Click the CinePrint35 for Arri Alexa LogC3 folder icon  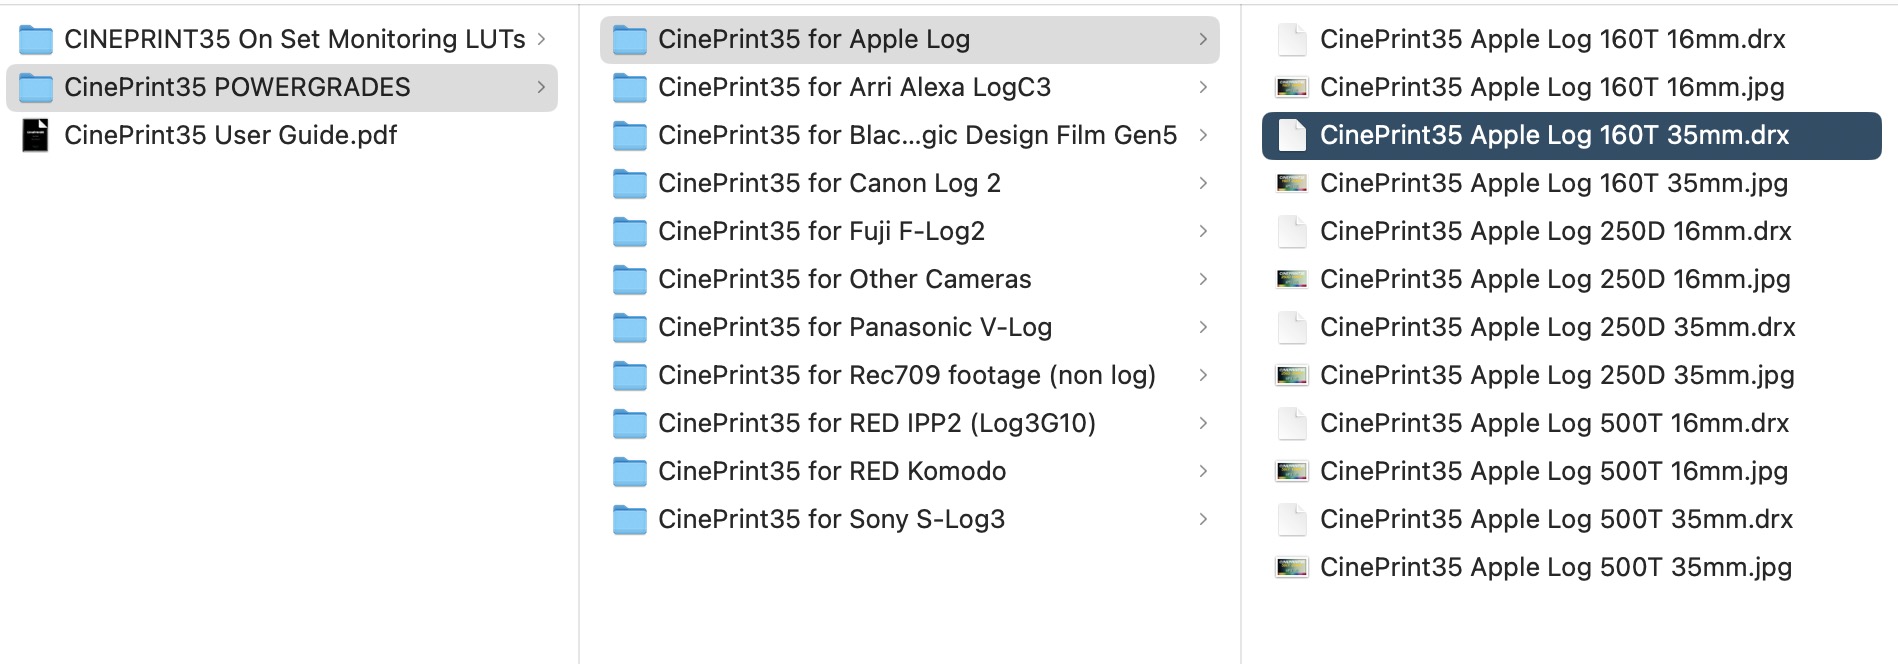pos(629,88)
